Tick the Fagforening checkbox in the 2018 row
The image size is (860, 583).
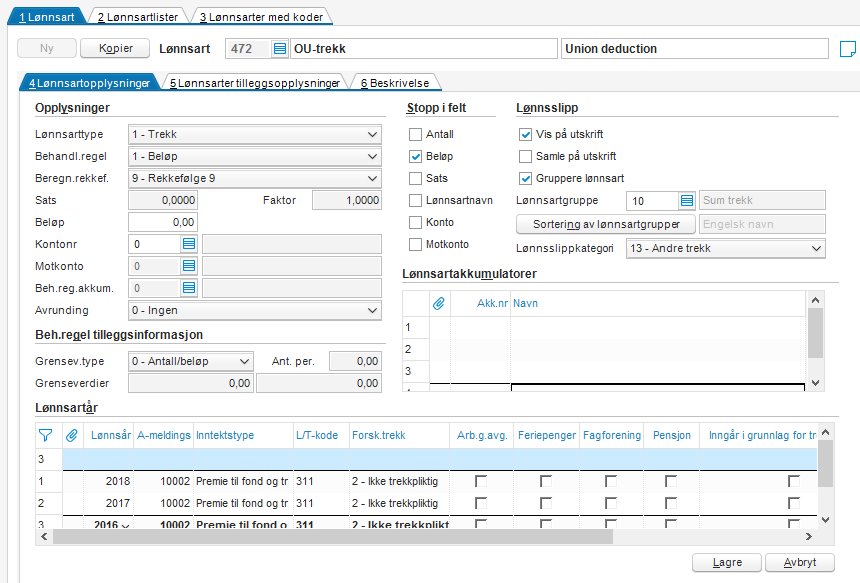pos(610,481)
